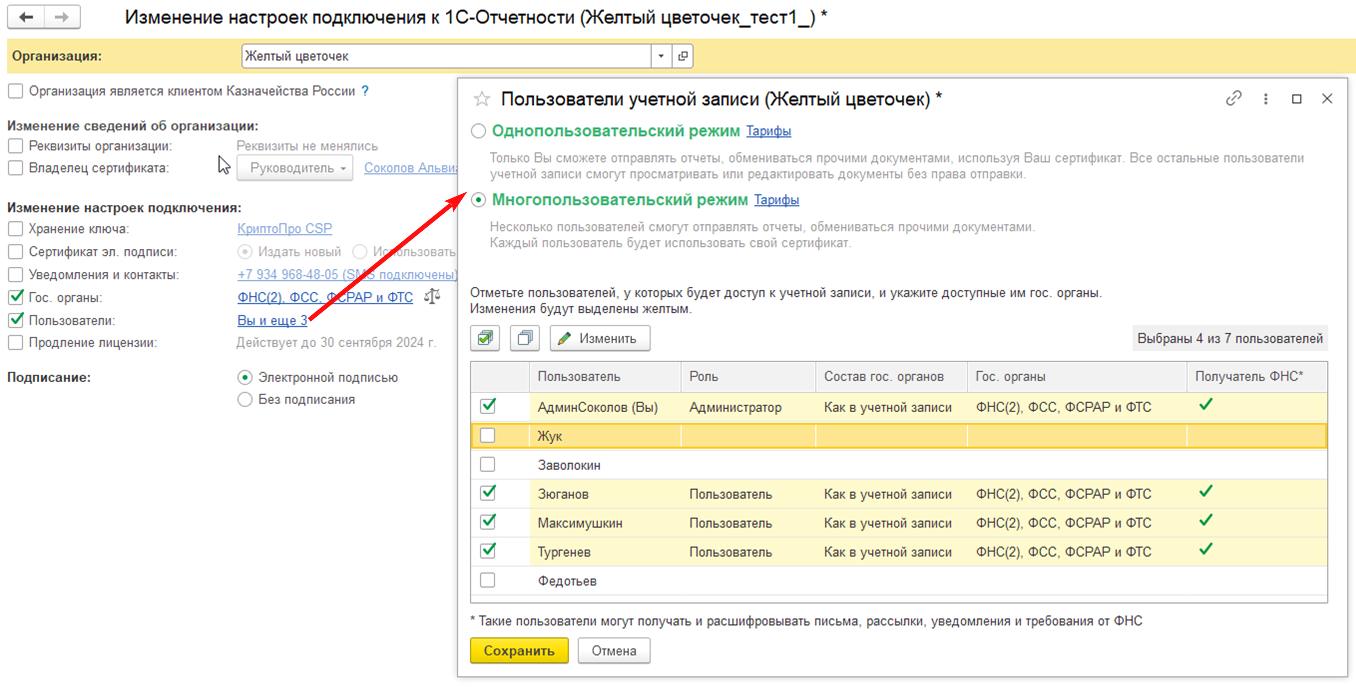Select the Федотьев user name cell

[x=605, y=581]
